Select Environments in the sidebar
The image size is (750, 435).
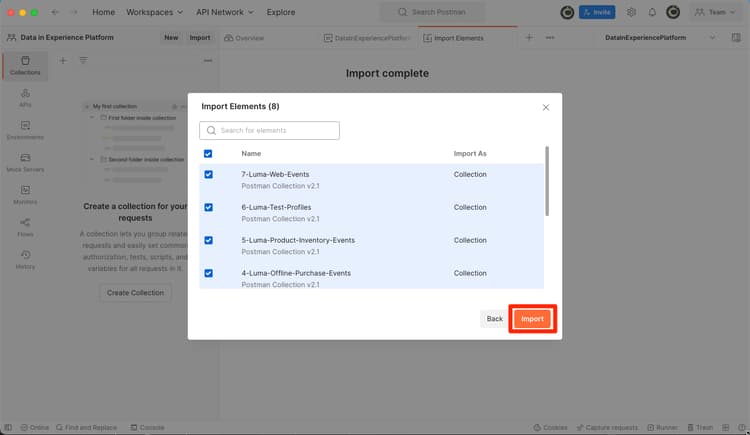click(25, 130)
